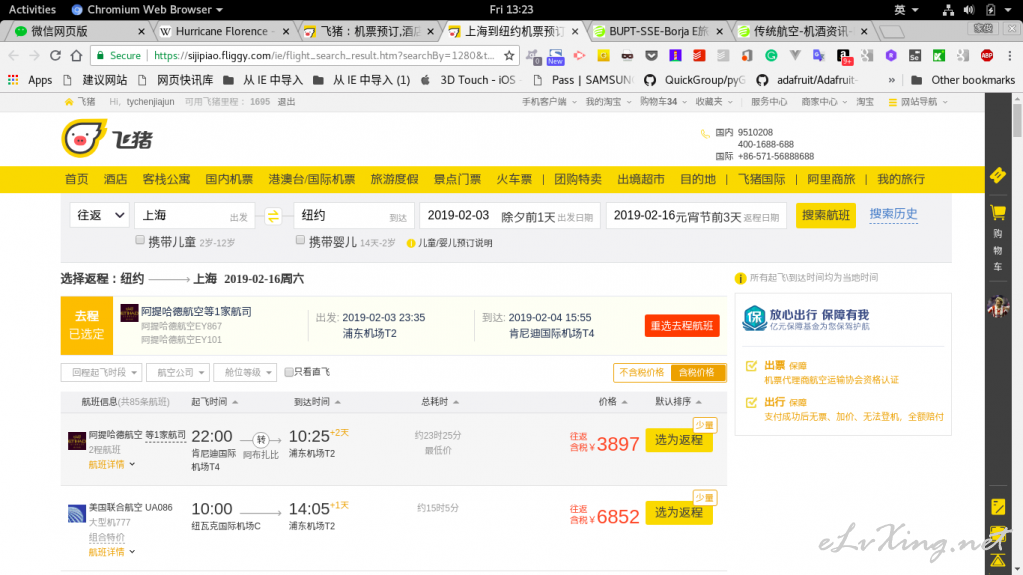Open the 航空公司 filter dropdown

coord(177,372)
